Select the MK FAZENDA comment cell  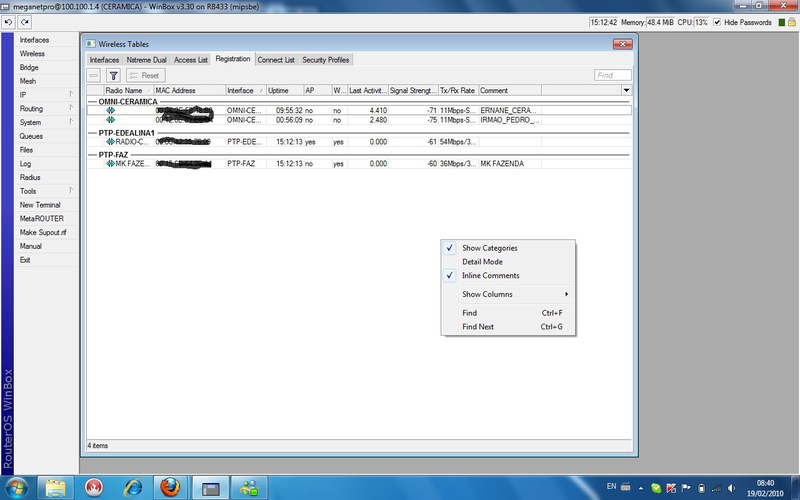(x=510, y=164)
